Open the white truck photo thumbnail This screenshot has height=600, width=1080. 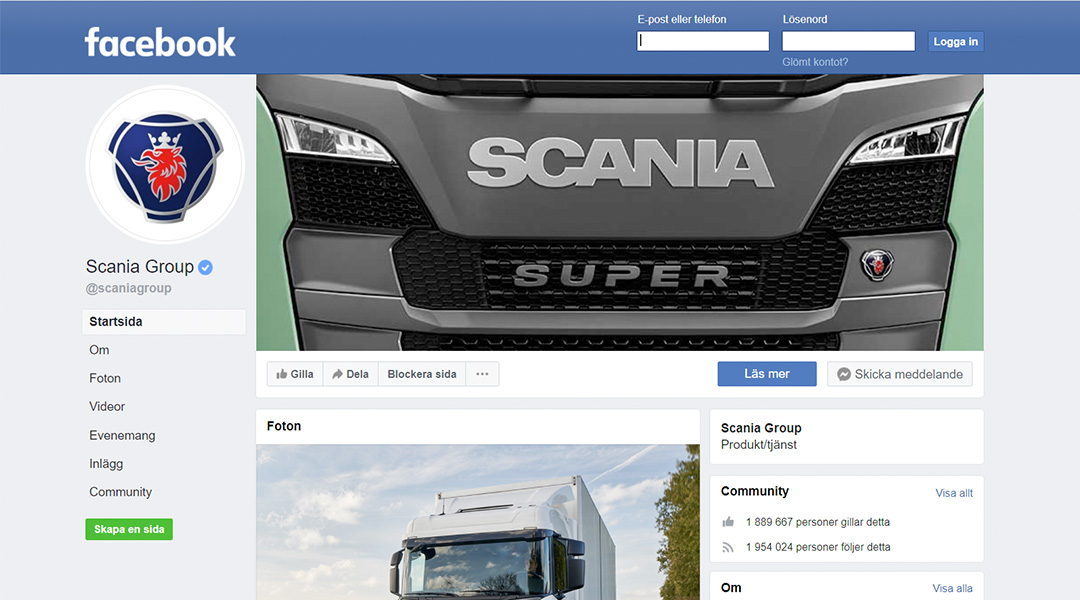point(478,522)
